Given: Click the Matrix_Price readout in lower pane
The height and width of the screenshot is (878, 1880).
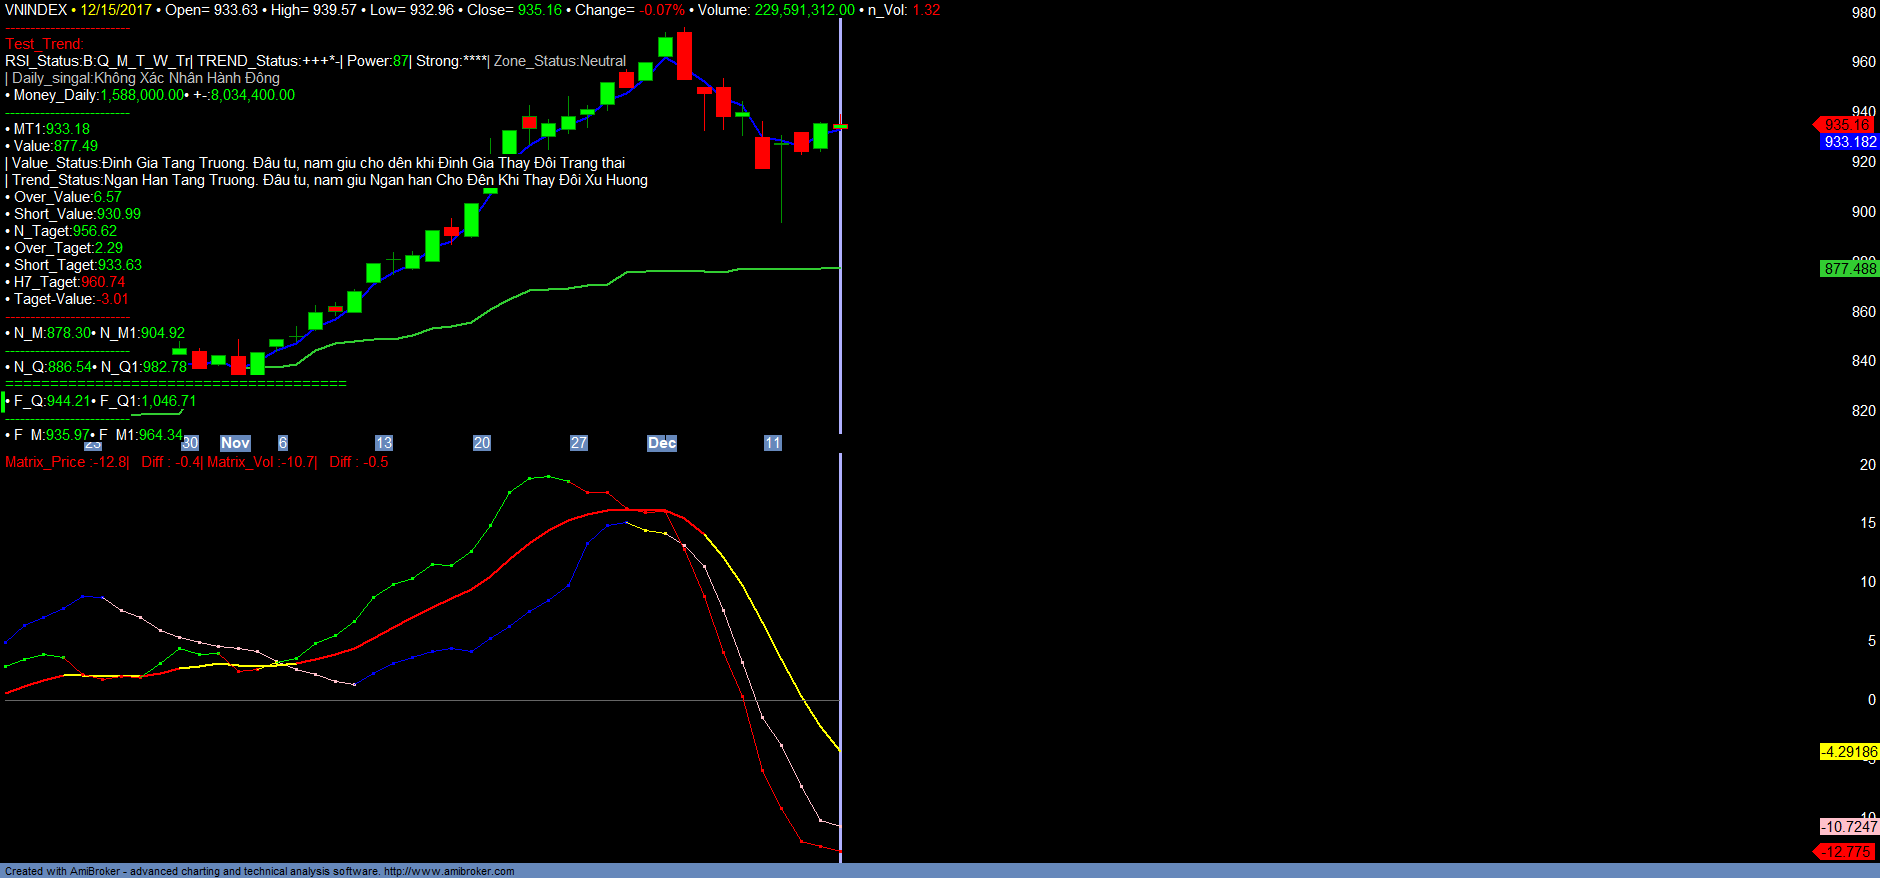Looking at the screenshot, I should [x=66, y=462].
